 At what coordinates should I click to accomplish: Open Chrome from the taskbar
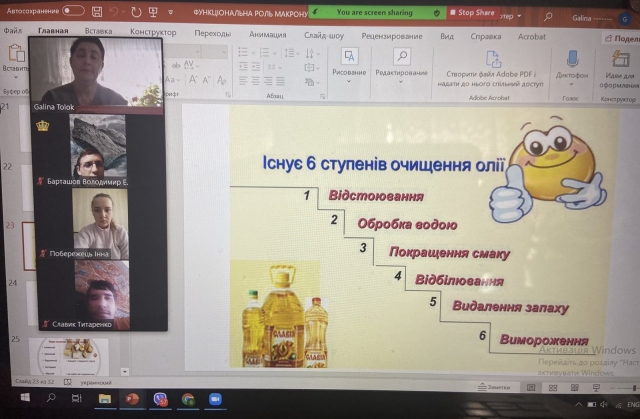186,398
